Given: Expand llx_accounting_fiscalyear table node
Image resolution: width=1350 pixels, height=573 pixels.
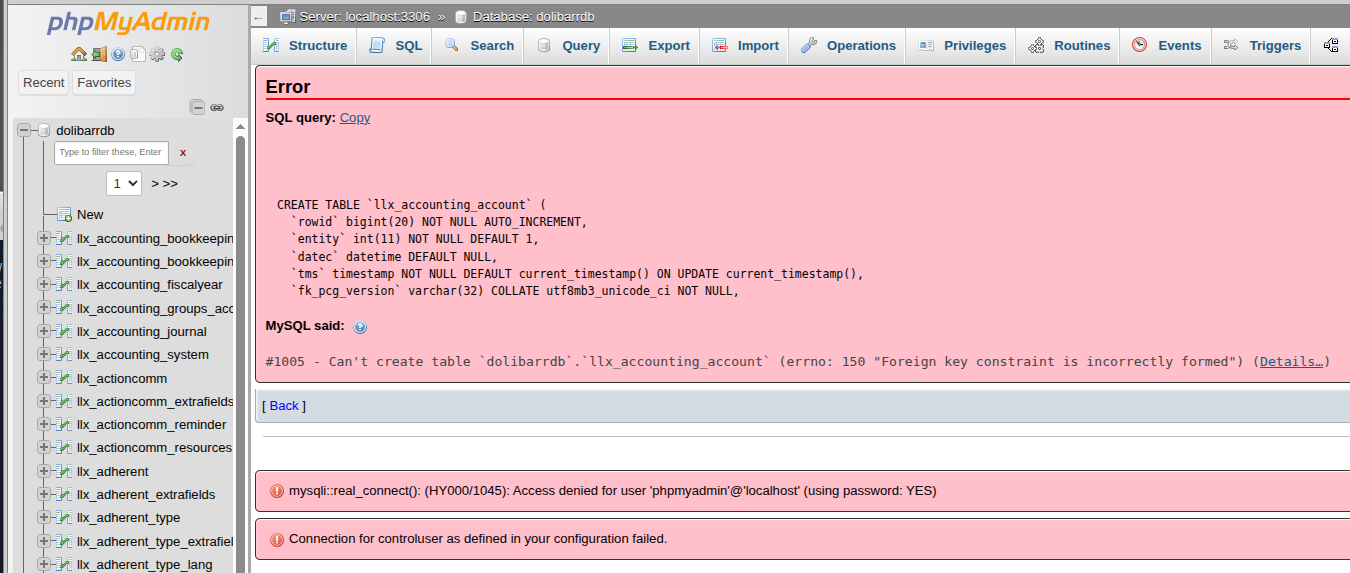Looking at the screenshot, I should click(x=44, y=284).
